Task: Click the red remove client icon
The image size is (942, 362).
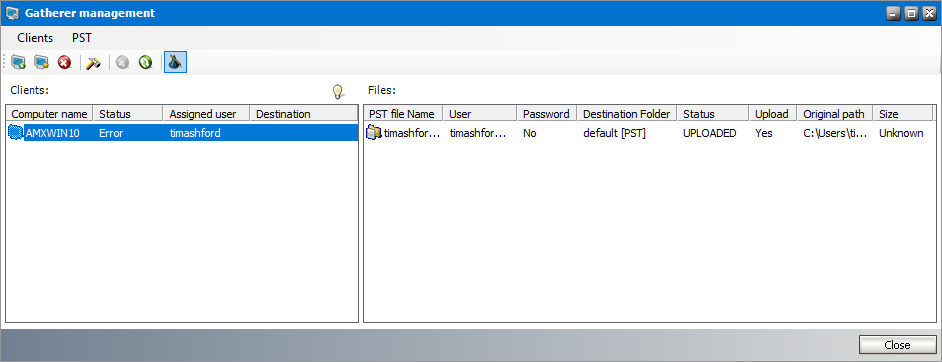Action: click(64, 62)
